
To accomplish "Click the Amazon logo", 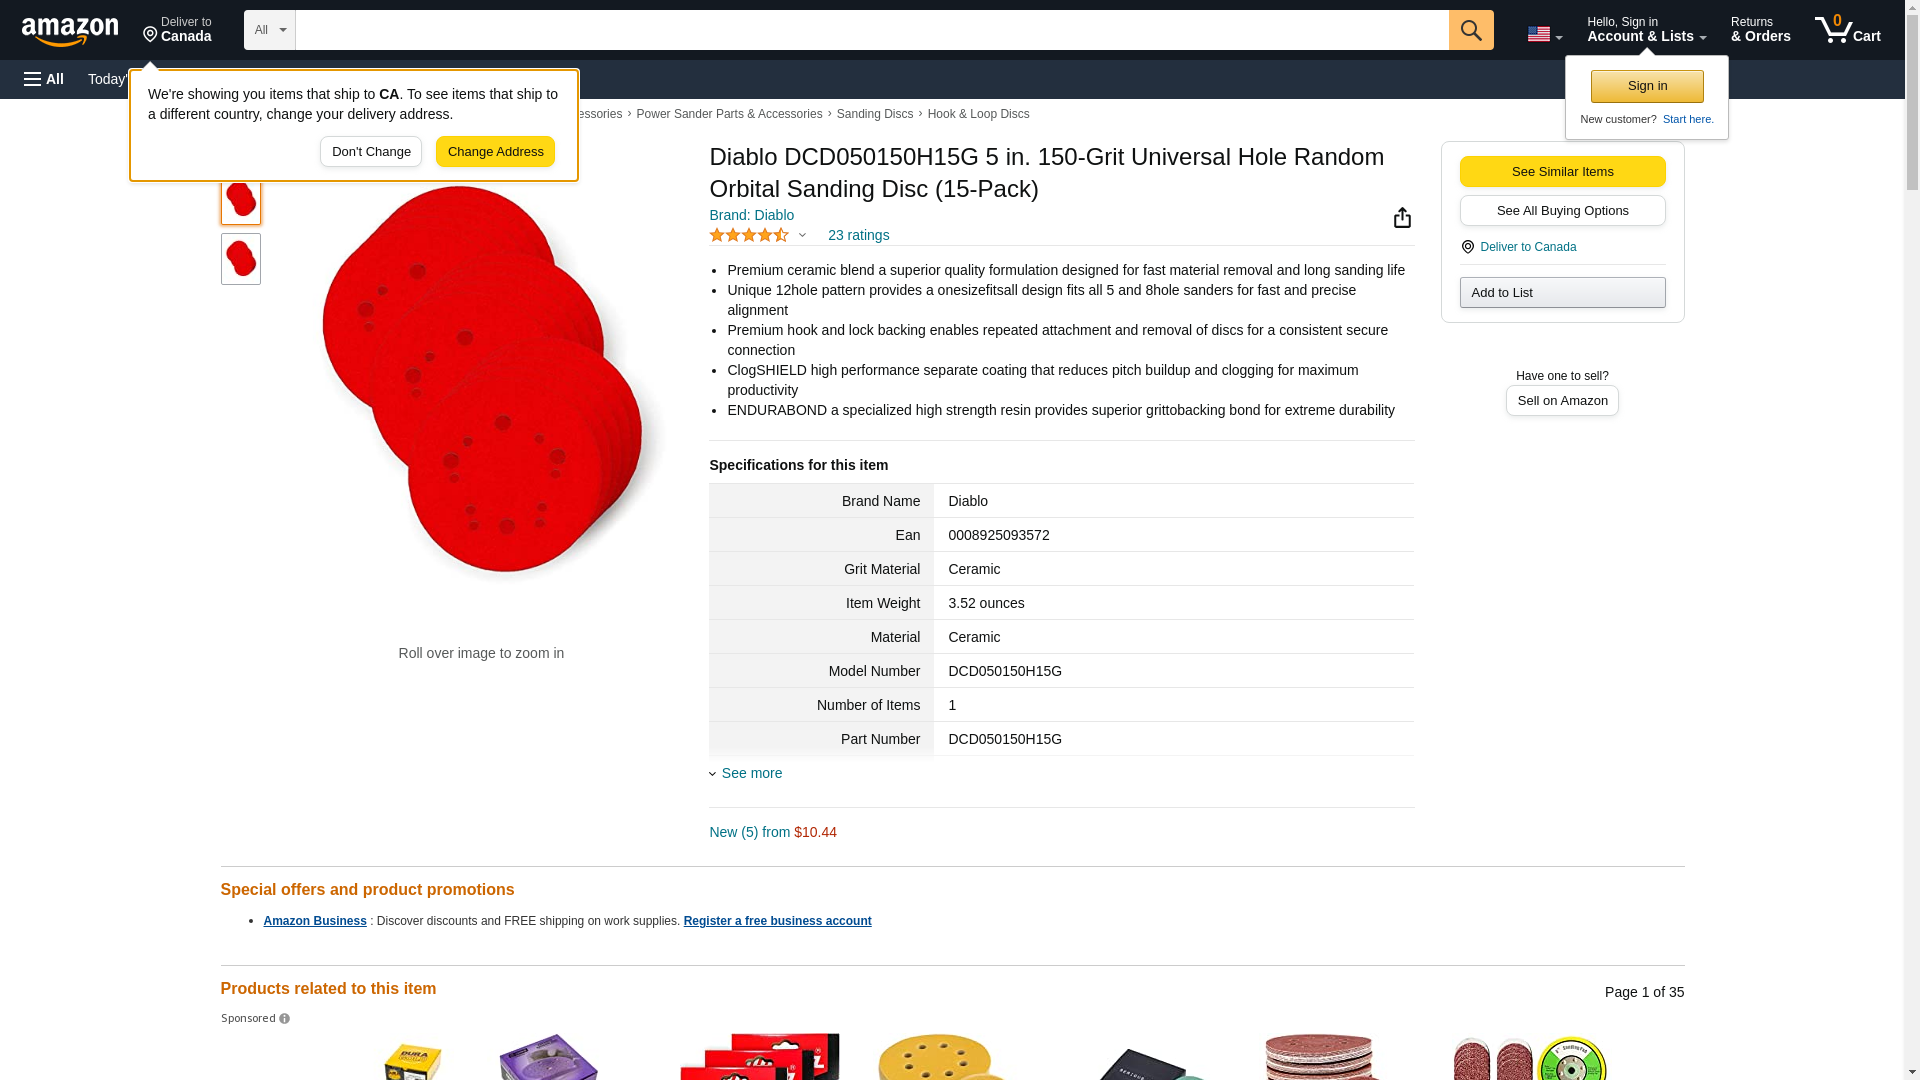I will tap(70, 31).
